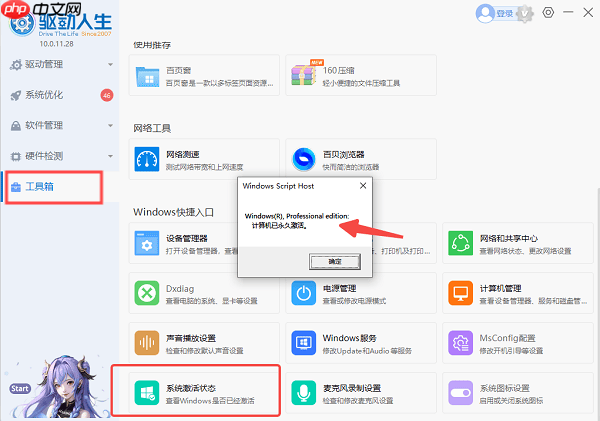Open the MsConfig配置 purple gear icon
The height and width of the screenshot is (421, 600).
(x=460, y=343)
